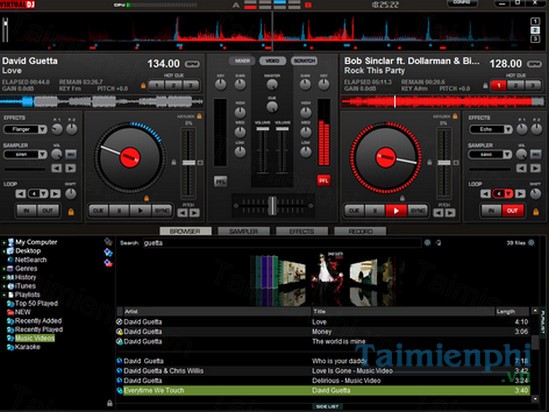This screenshot has width=549, height=412.
Task: Expand the Playlists tree node
Action: 4,295
